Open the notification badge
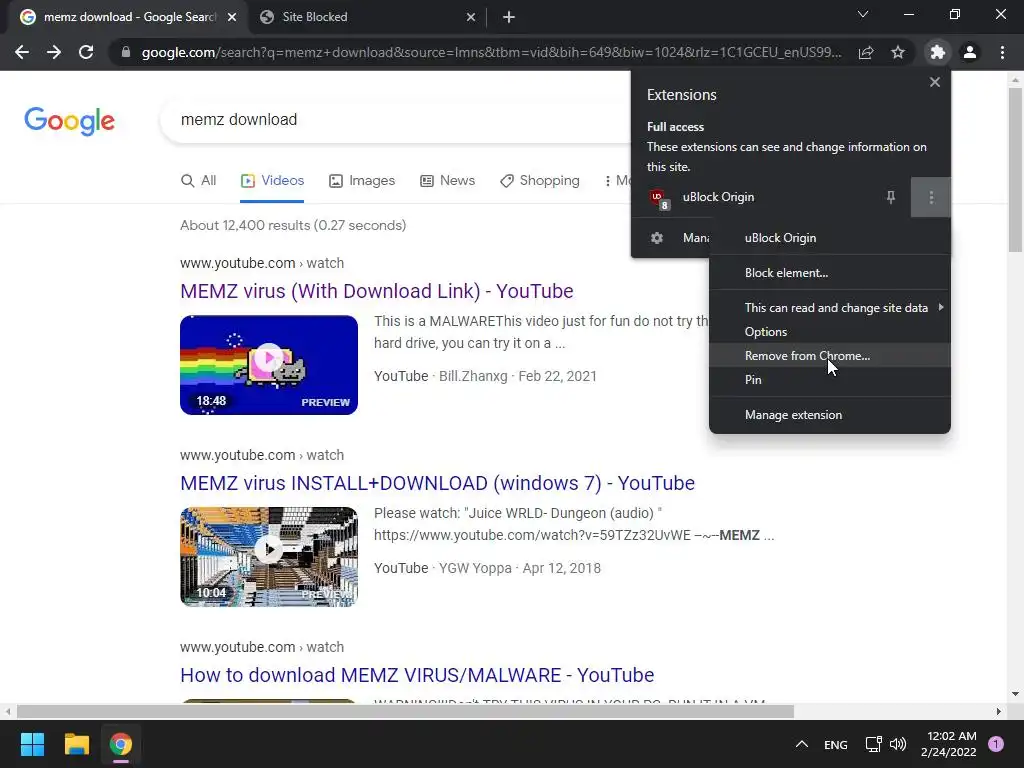Screen dimensions: 1024x768 coord(996,744)
